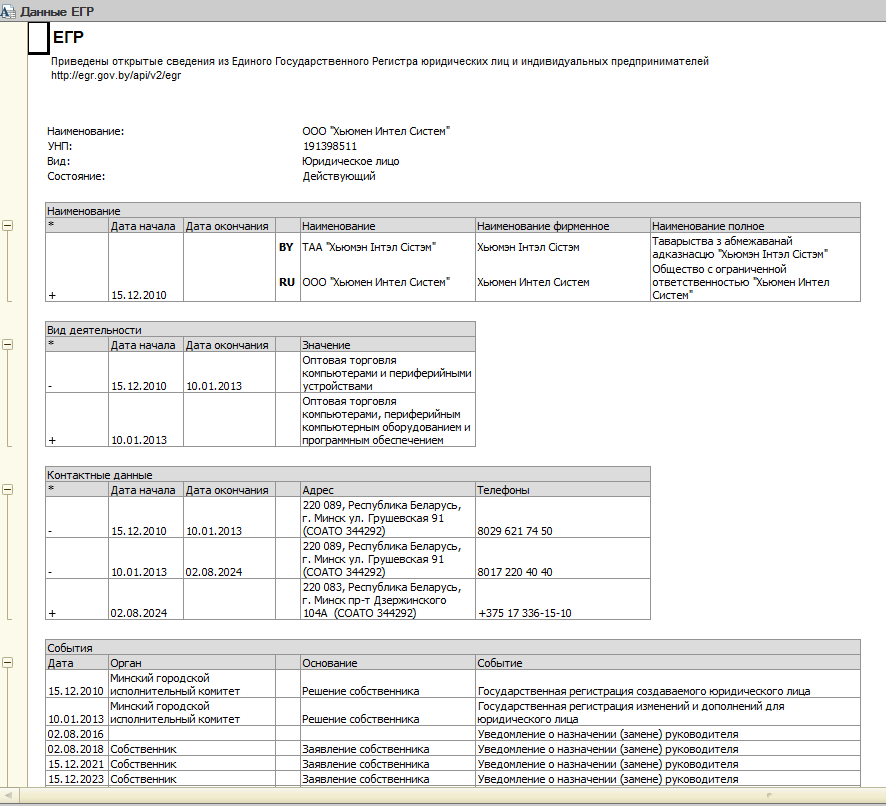This screenshot has width=886, height=806.
Task: Collapse the Вид деятельности group
Action: pyautogui.click(x=8, y=344)
